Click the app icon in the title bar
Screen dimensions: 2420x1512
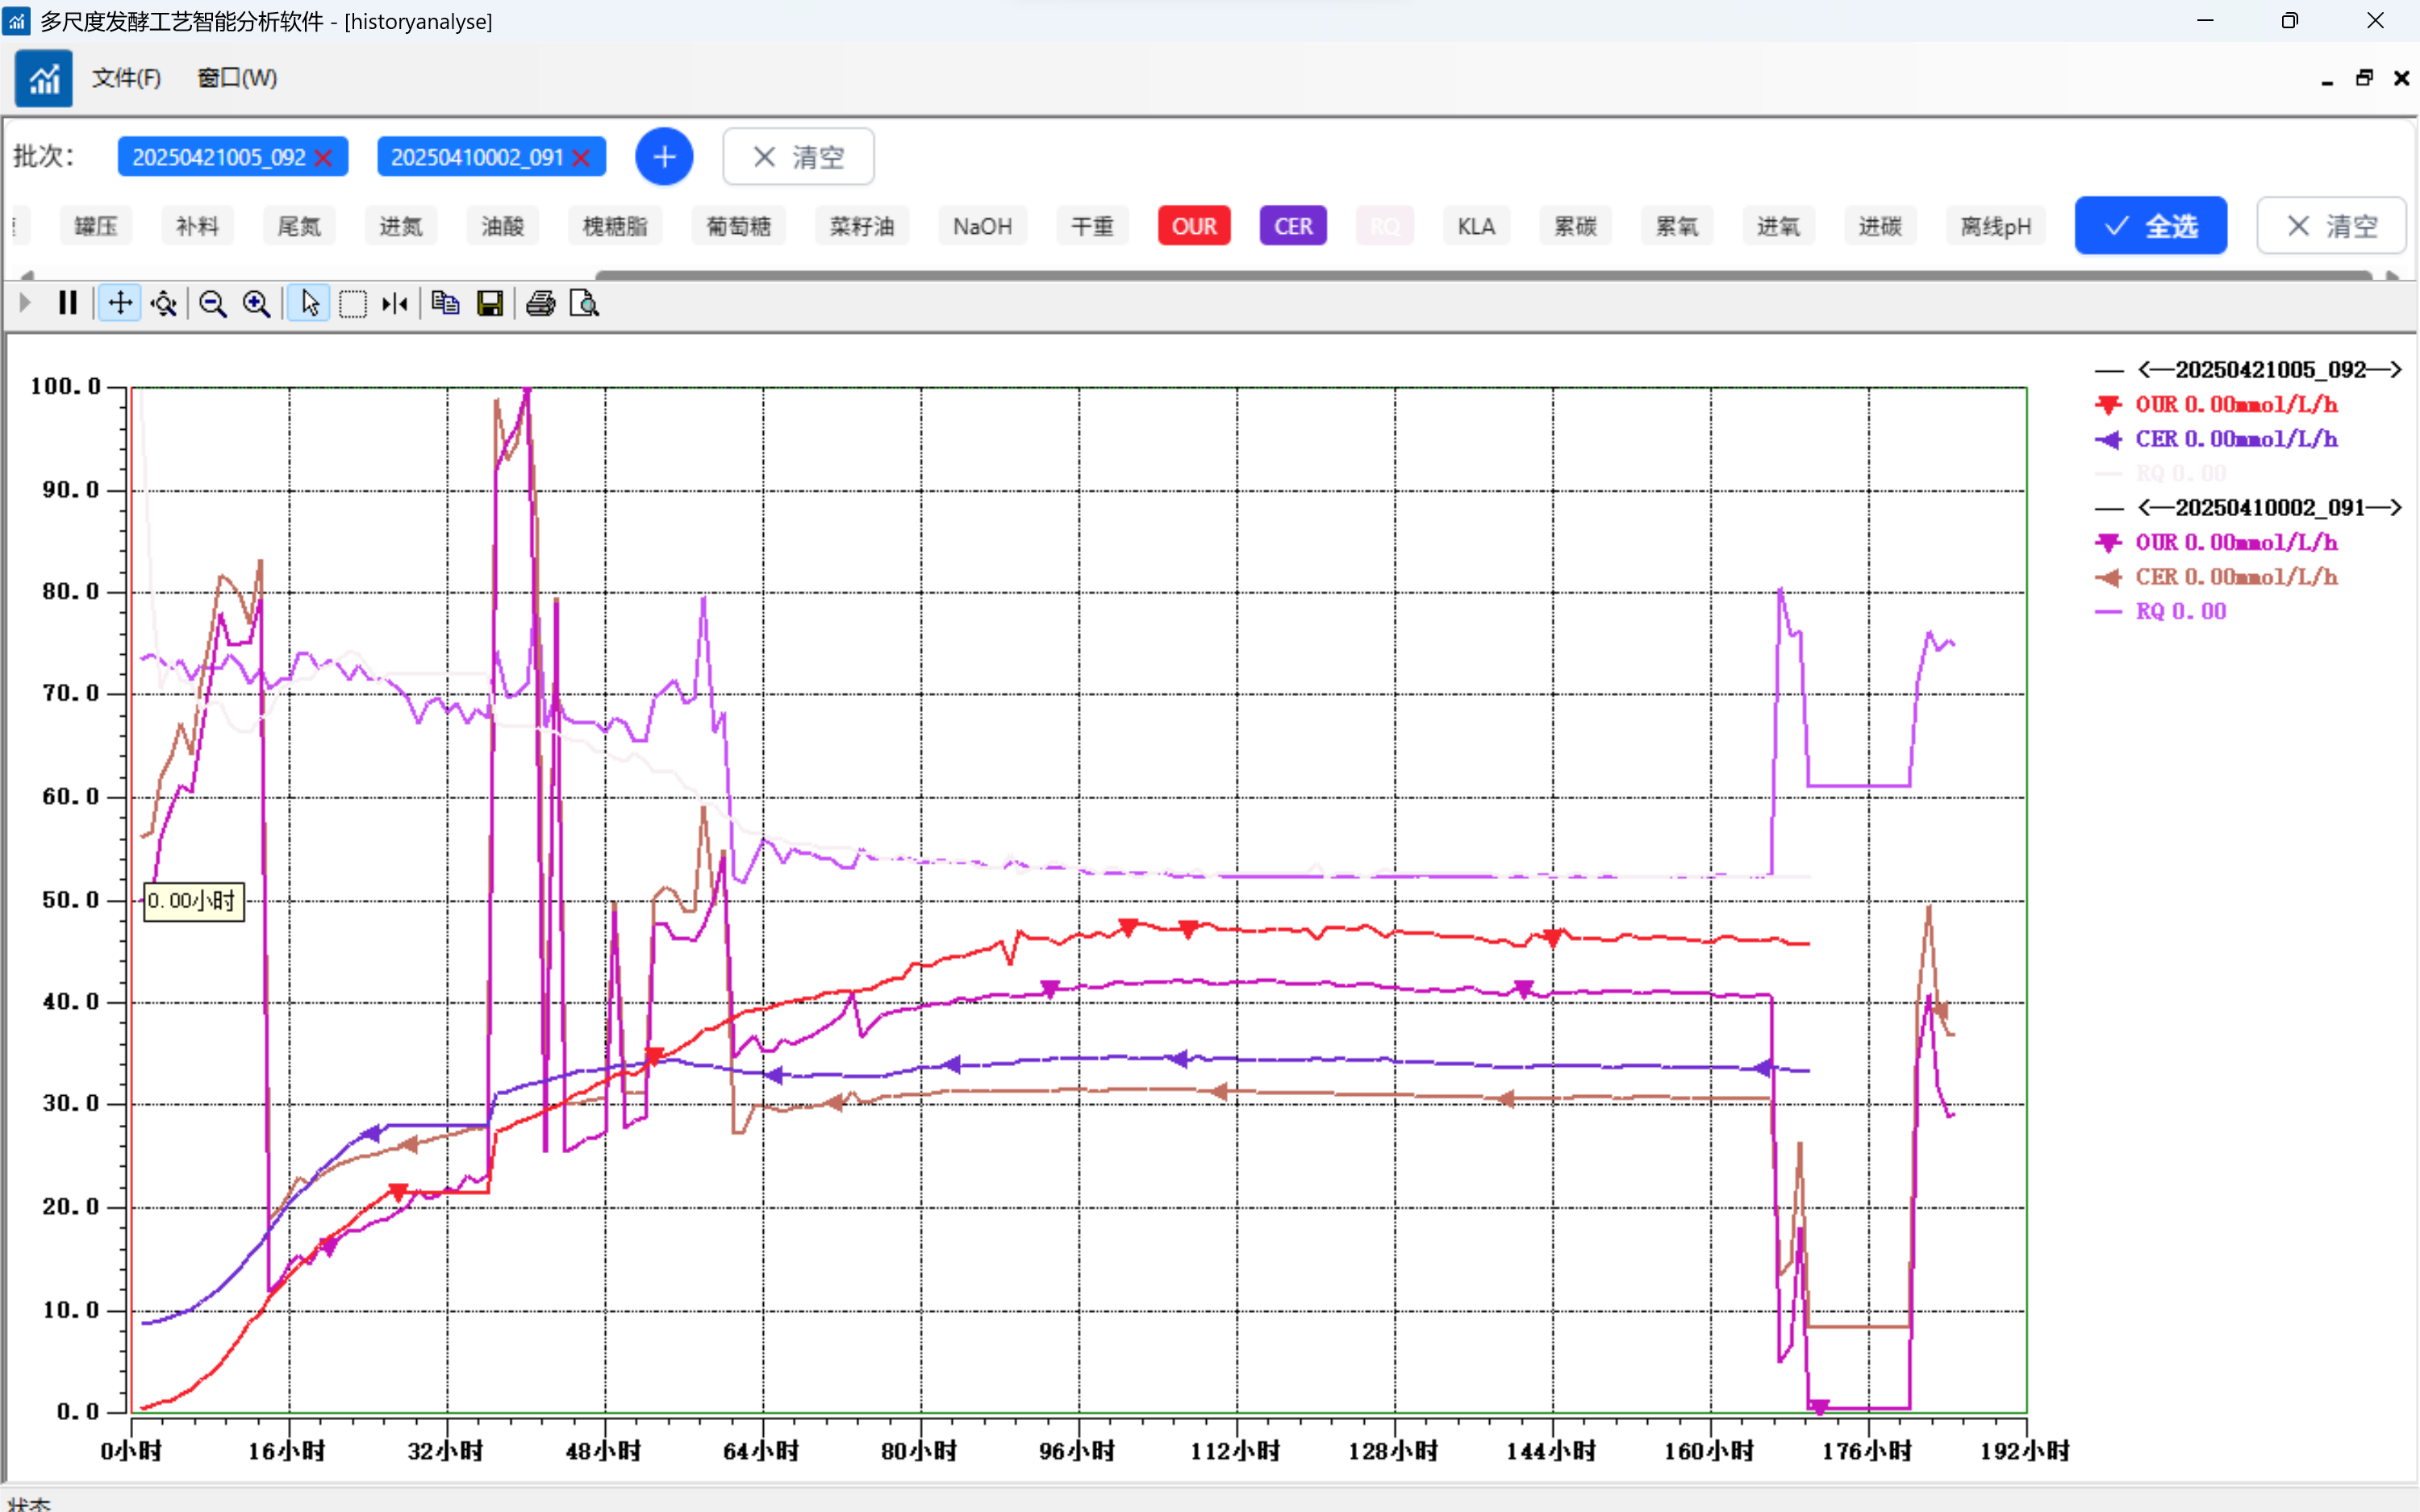point(17,21)
